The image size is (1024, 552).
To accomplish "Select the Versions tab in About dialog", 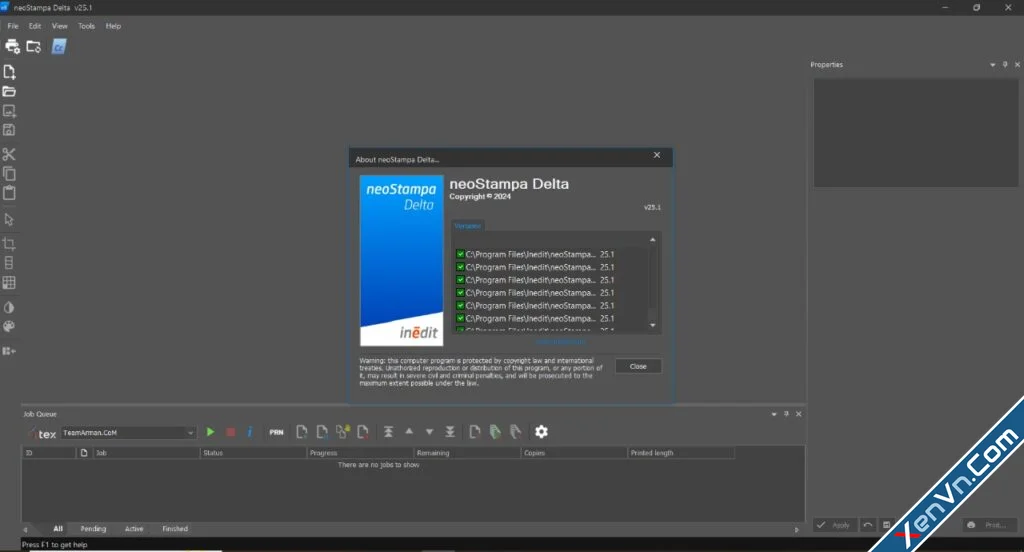I will (x=468, y=226).
